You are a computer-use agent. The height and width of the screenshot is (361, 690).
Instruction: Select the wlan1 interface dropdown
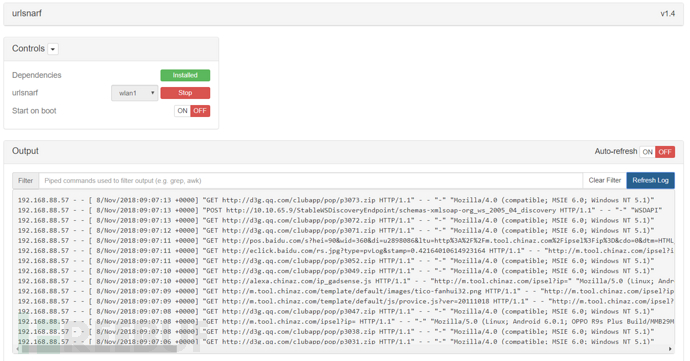(x=135, y=93)
